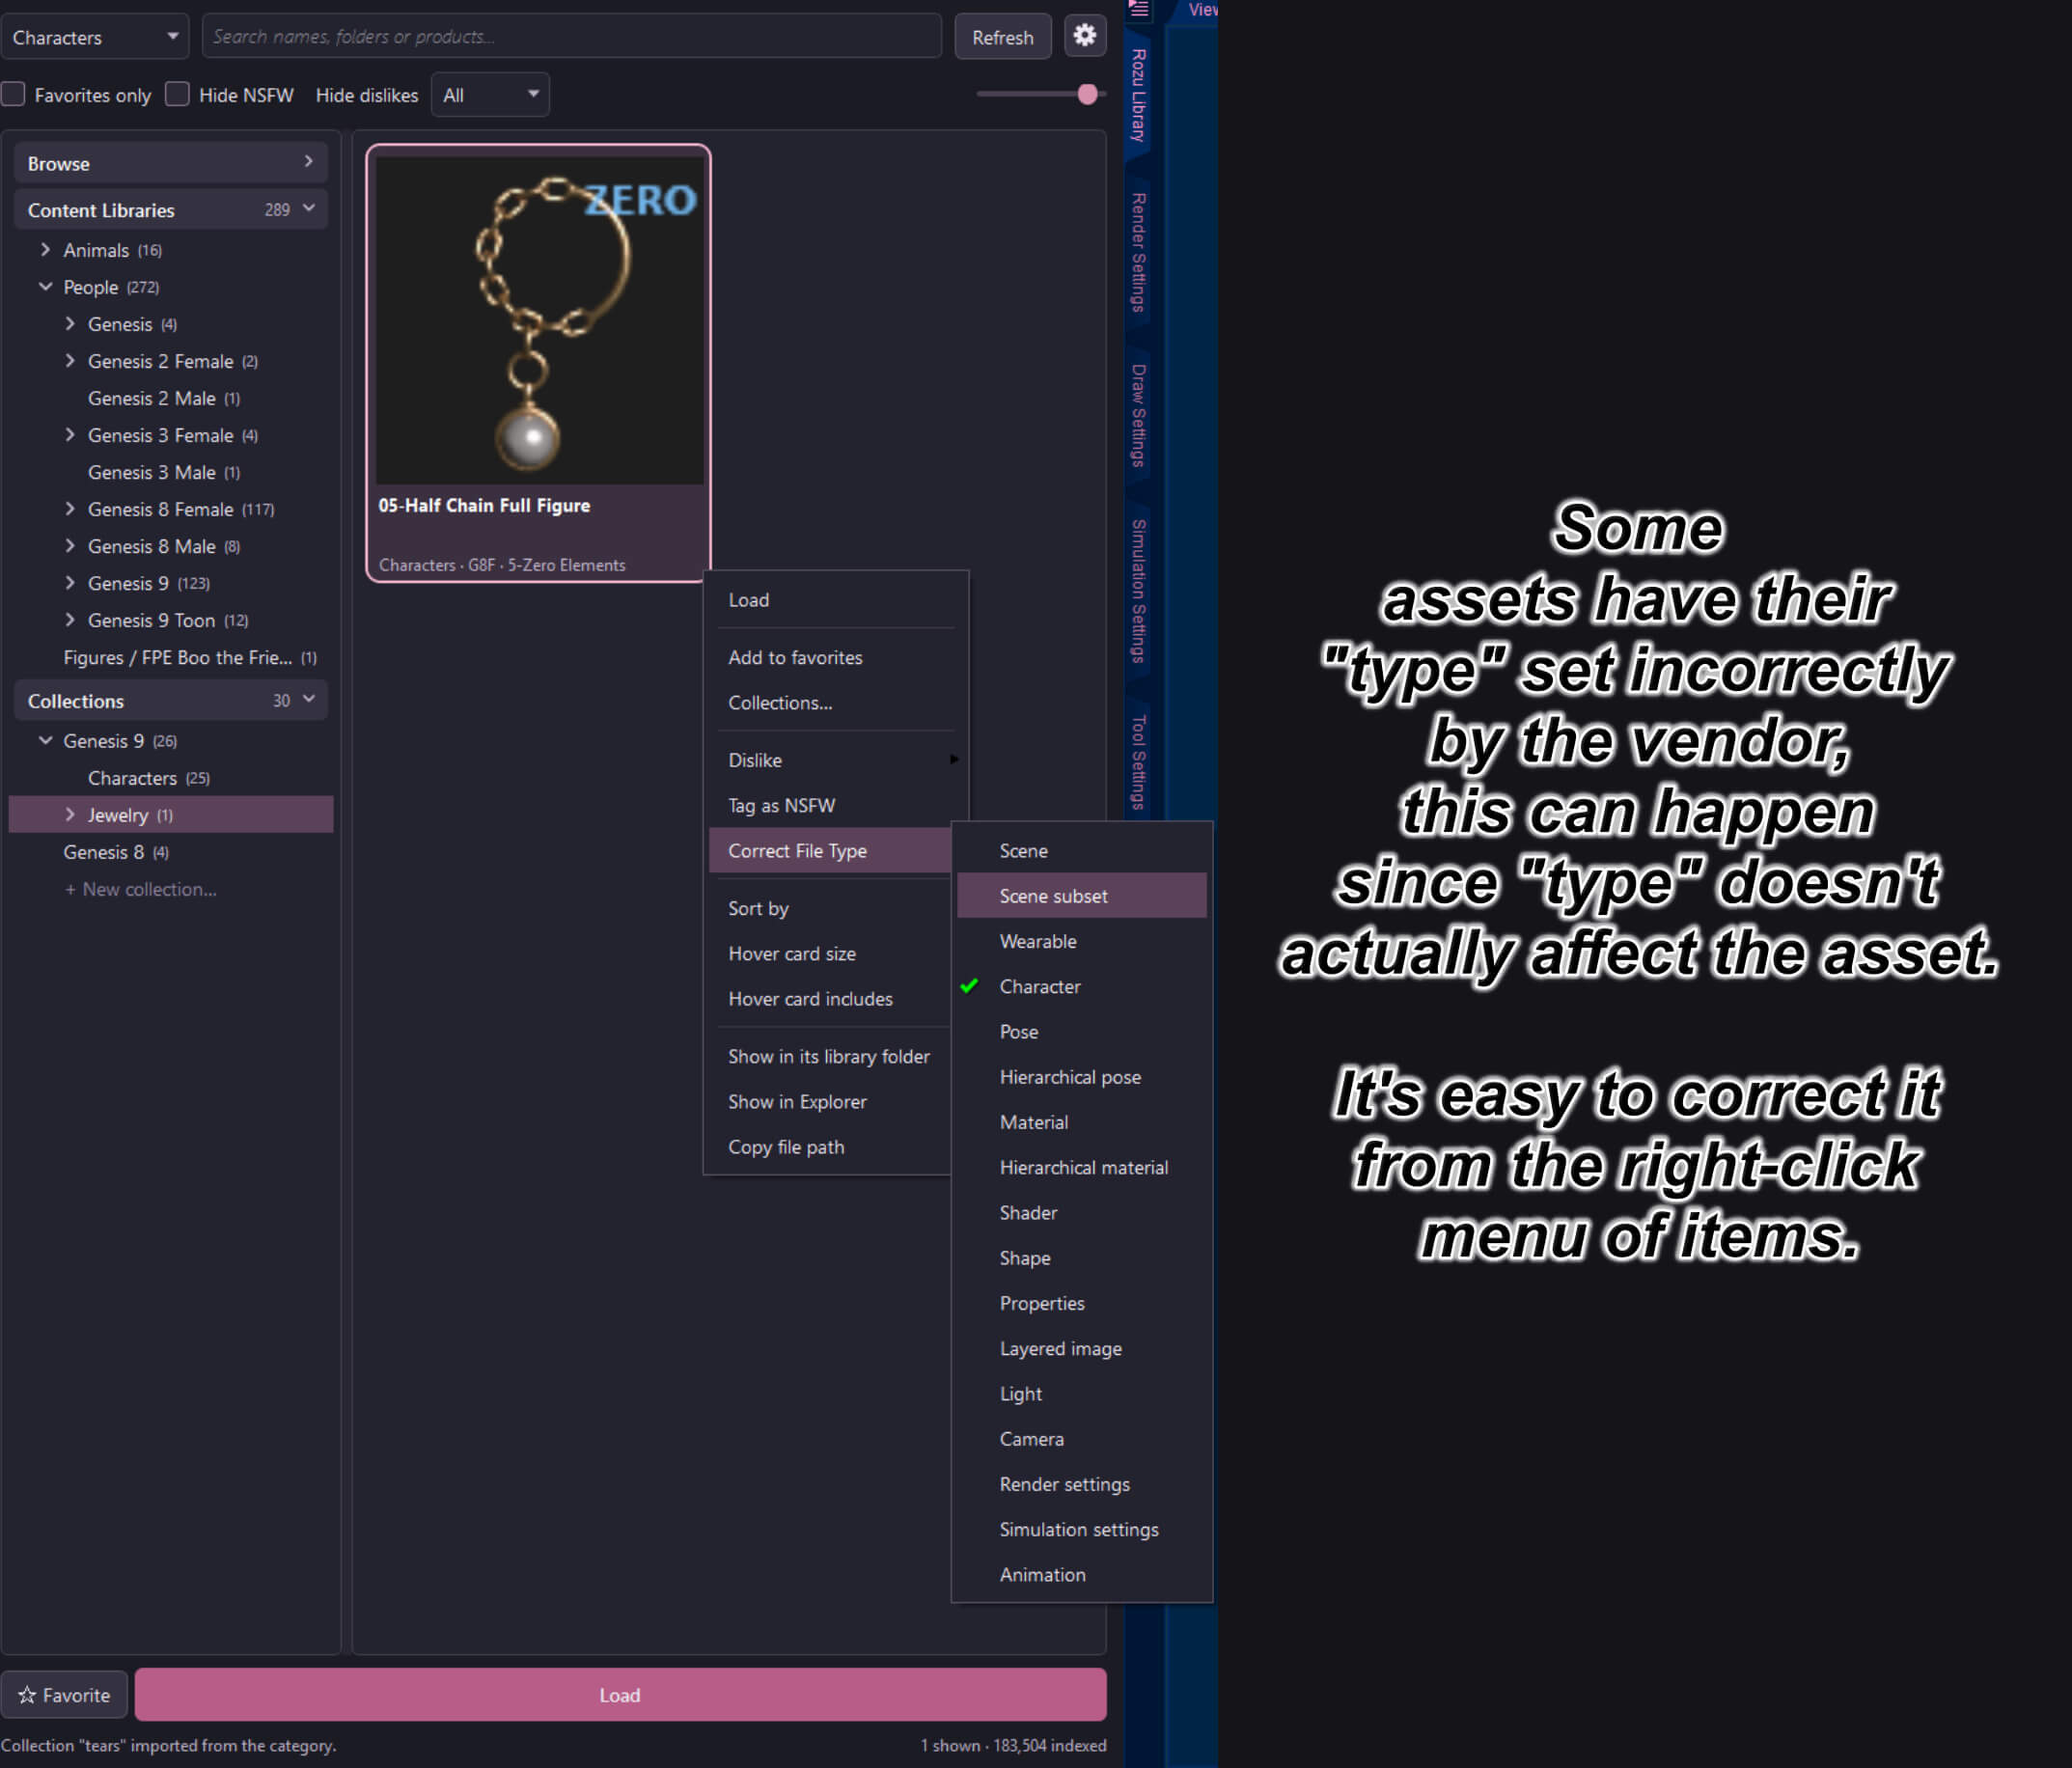Image resolution: width=2072 pixels, height=1768 pixels.
Task: Expand the Genesis 8 Female folder
Action: (x=70, y=509)
